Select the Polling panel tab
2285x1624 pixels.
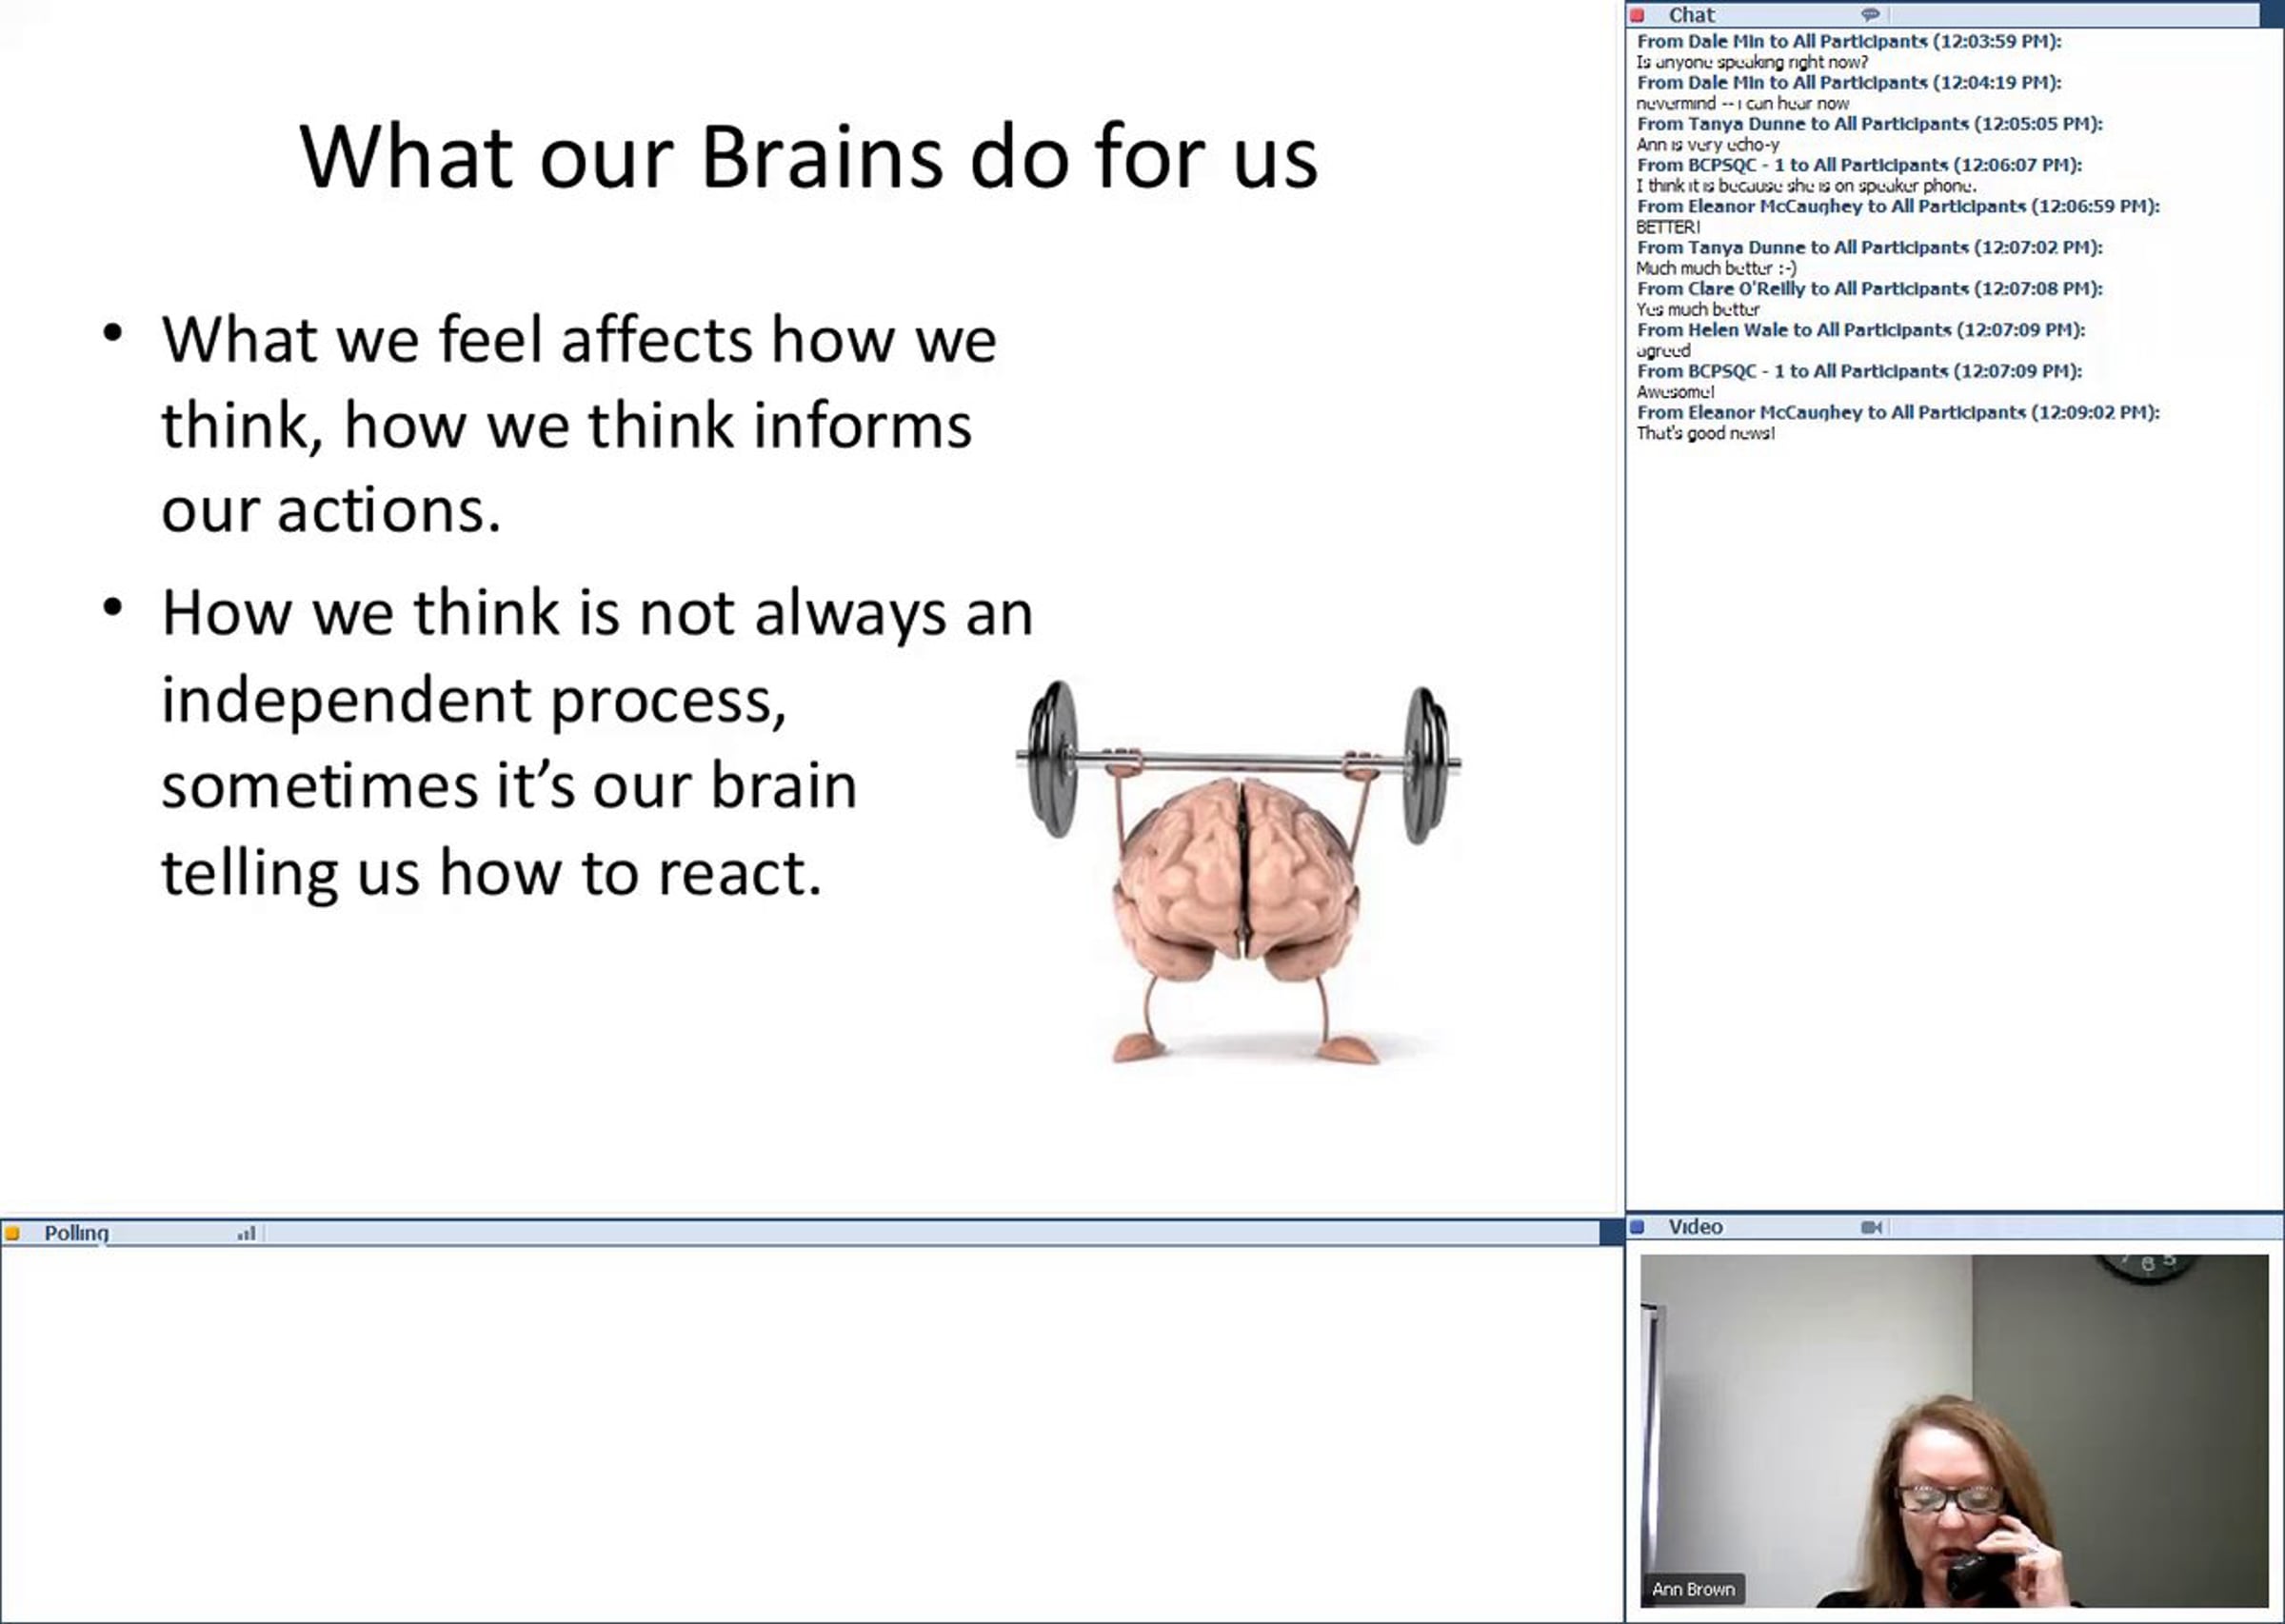pyautogui.click(x=76, y=1233)
